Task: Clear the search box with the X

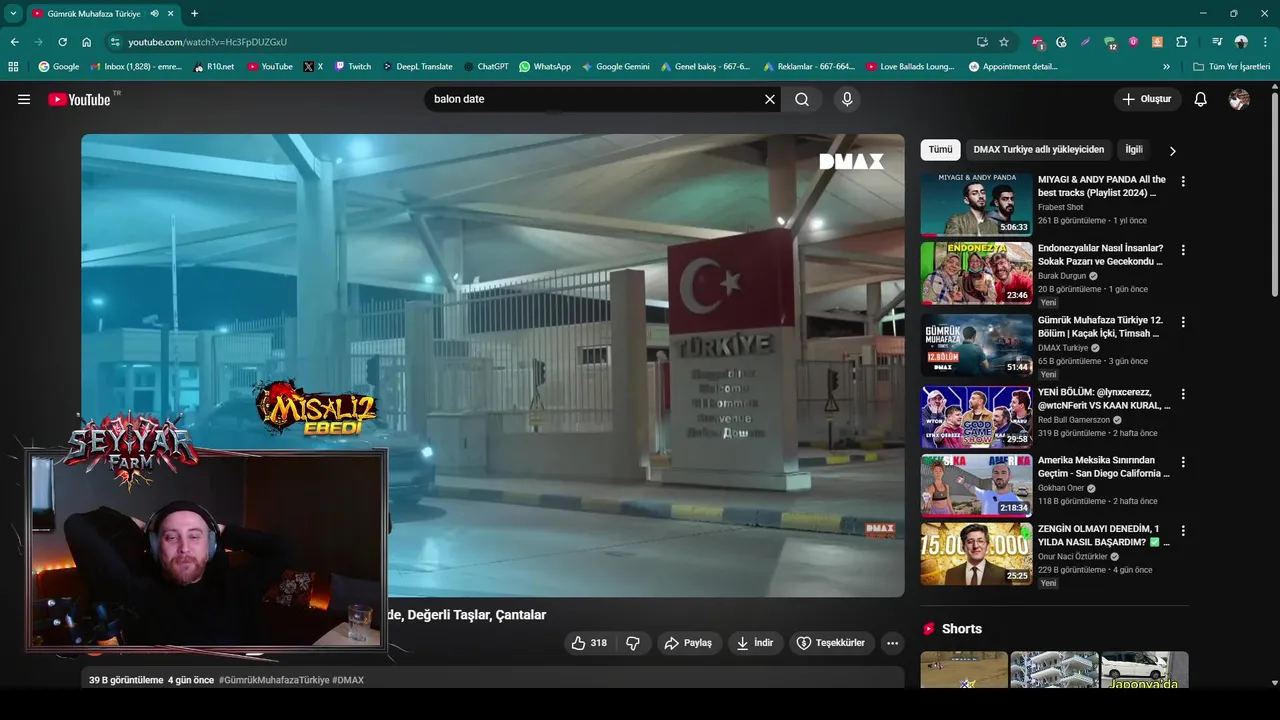Action: tap(770, 99)
